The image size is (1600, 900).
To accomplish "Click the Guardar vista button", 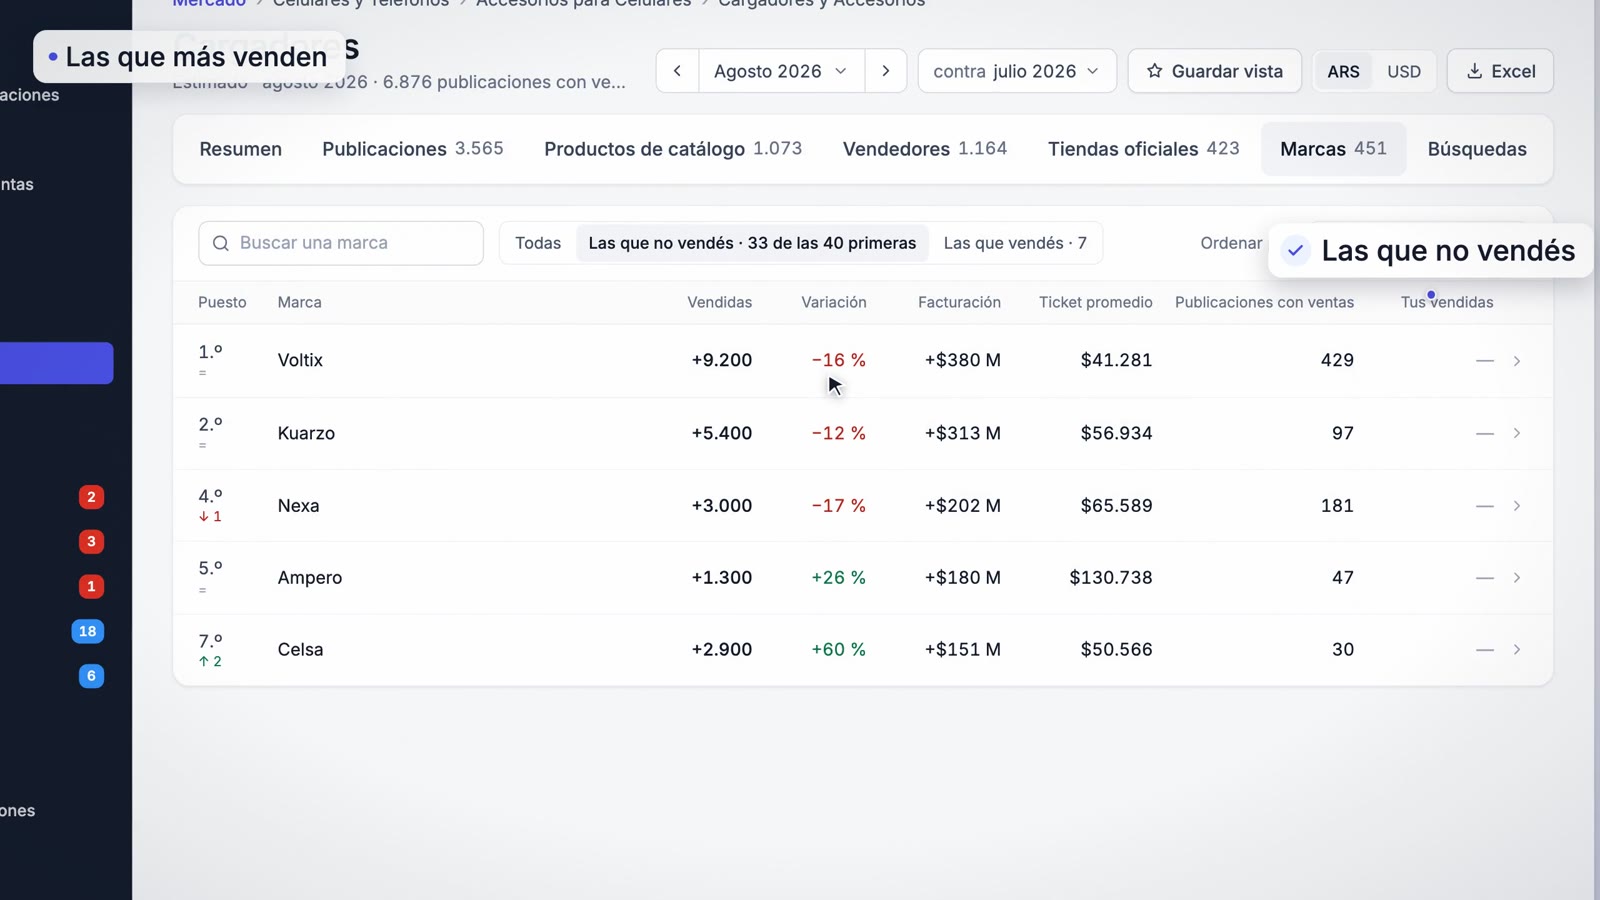I will [x=1215, y=71].
